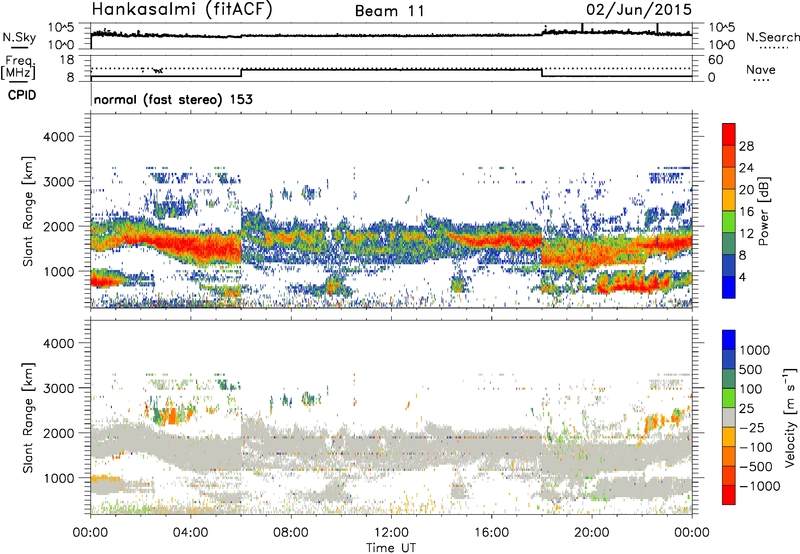Click the 'CPID' label
This screenshot has height=554, width=800.
coord(22,95)
